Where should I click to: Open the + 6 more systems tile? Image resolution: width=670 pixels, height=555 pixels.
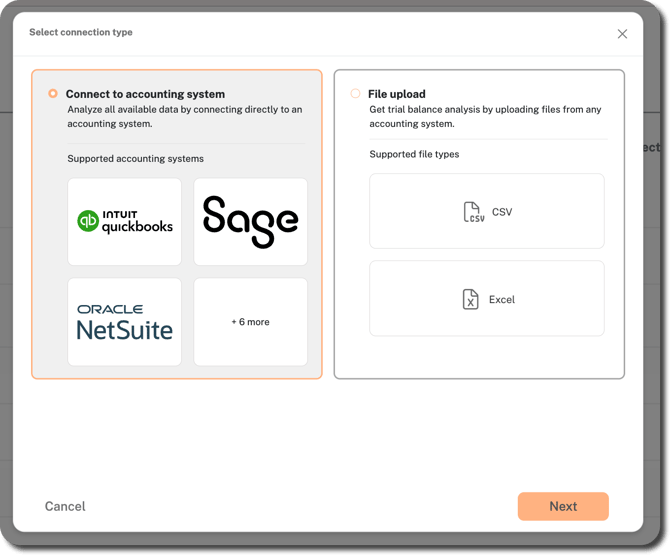(250, 322)
